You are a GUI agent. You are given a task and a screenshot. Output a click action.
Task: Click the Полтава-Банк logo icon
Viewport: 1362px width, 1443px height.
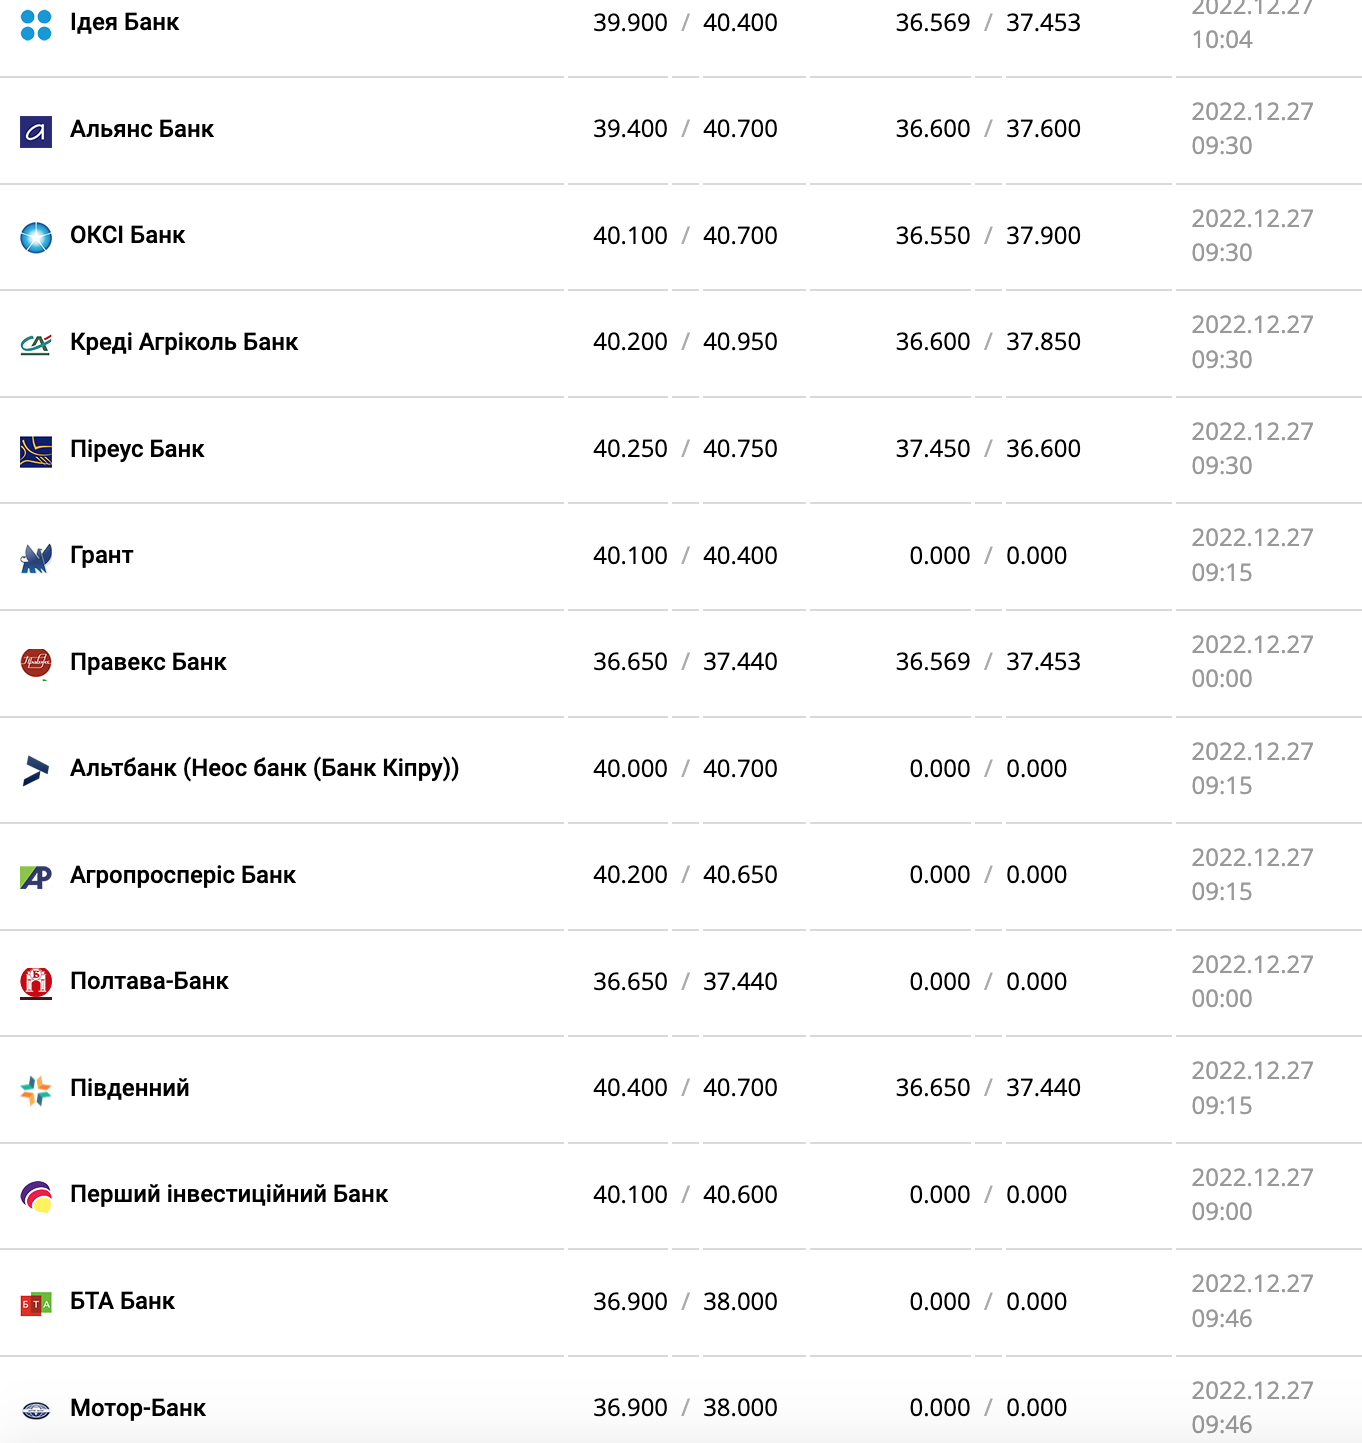click(x=36, y=983)
